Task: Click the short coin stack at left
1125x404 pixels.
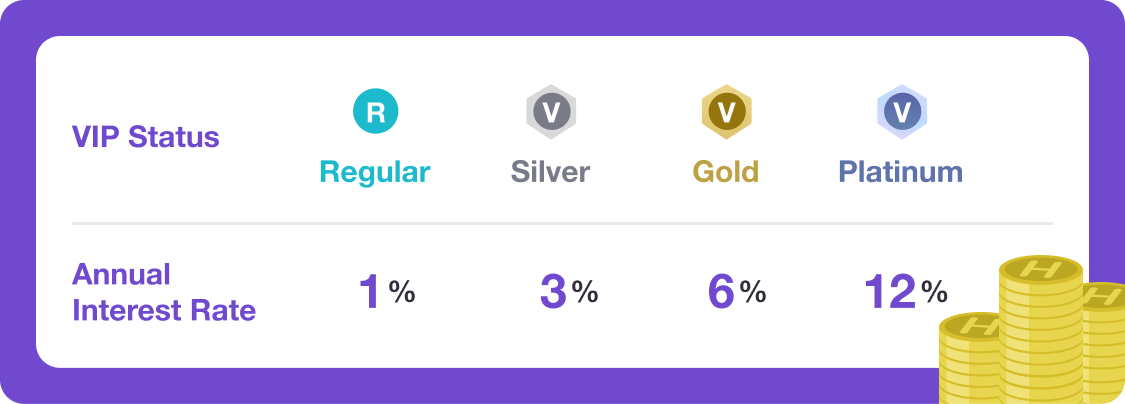Action: coord(969,362)
